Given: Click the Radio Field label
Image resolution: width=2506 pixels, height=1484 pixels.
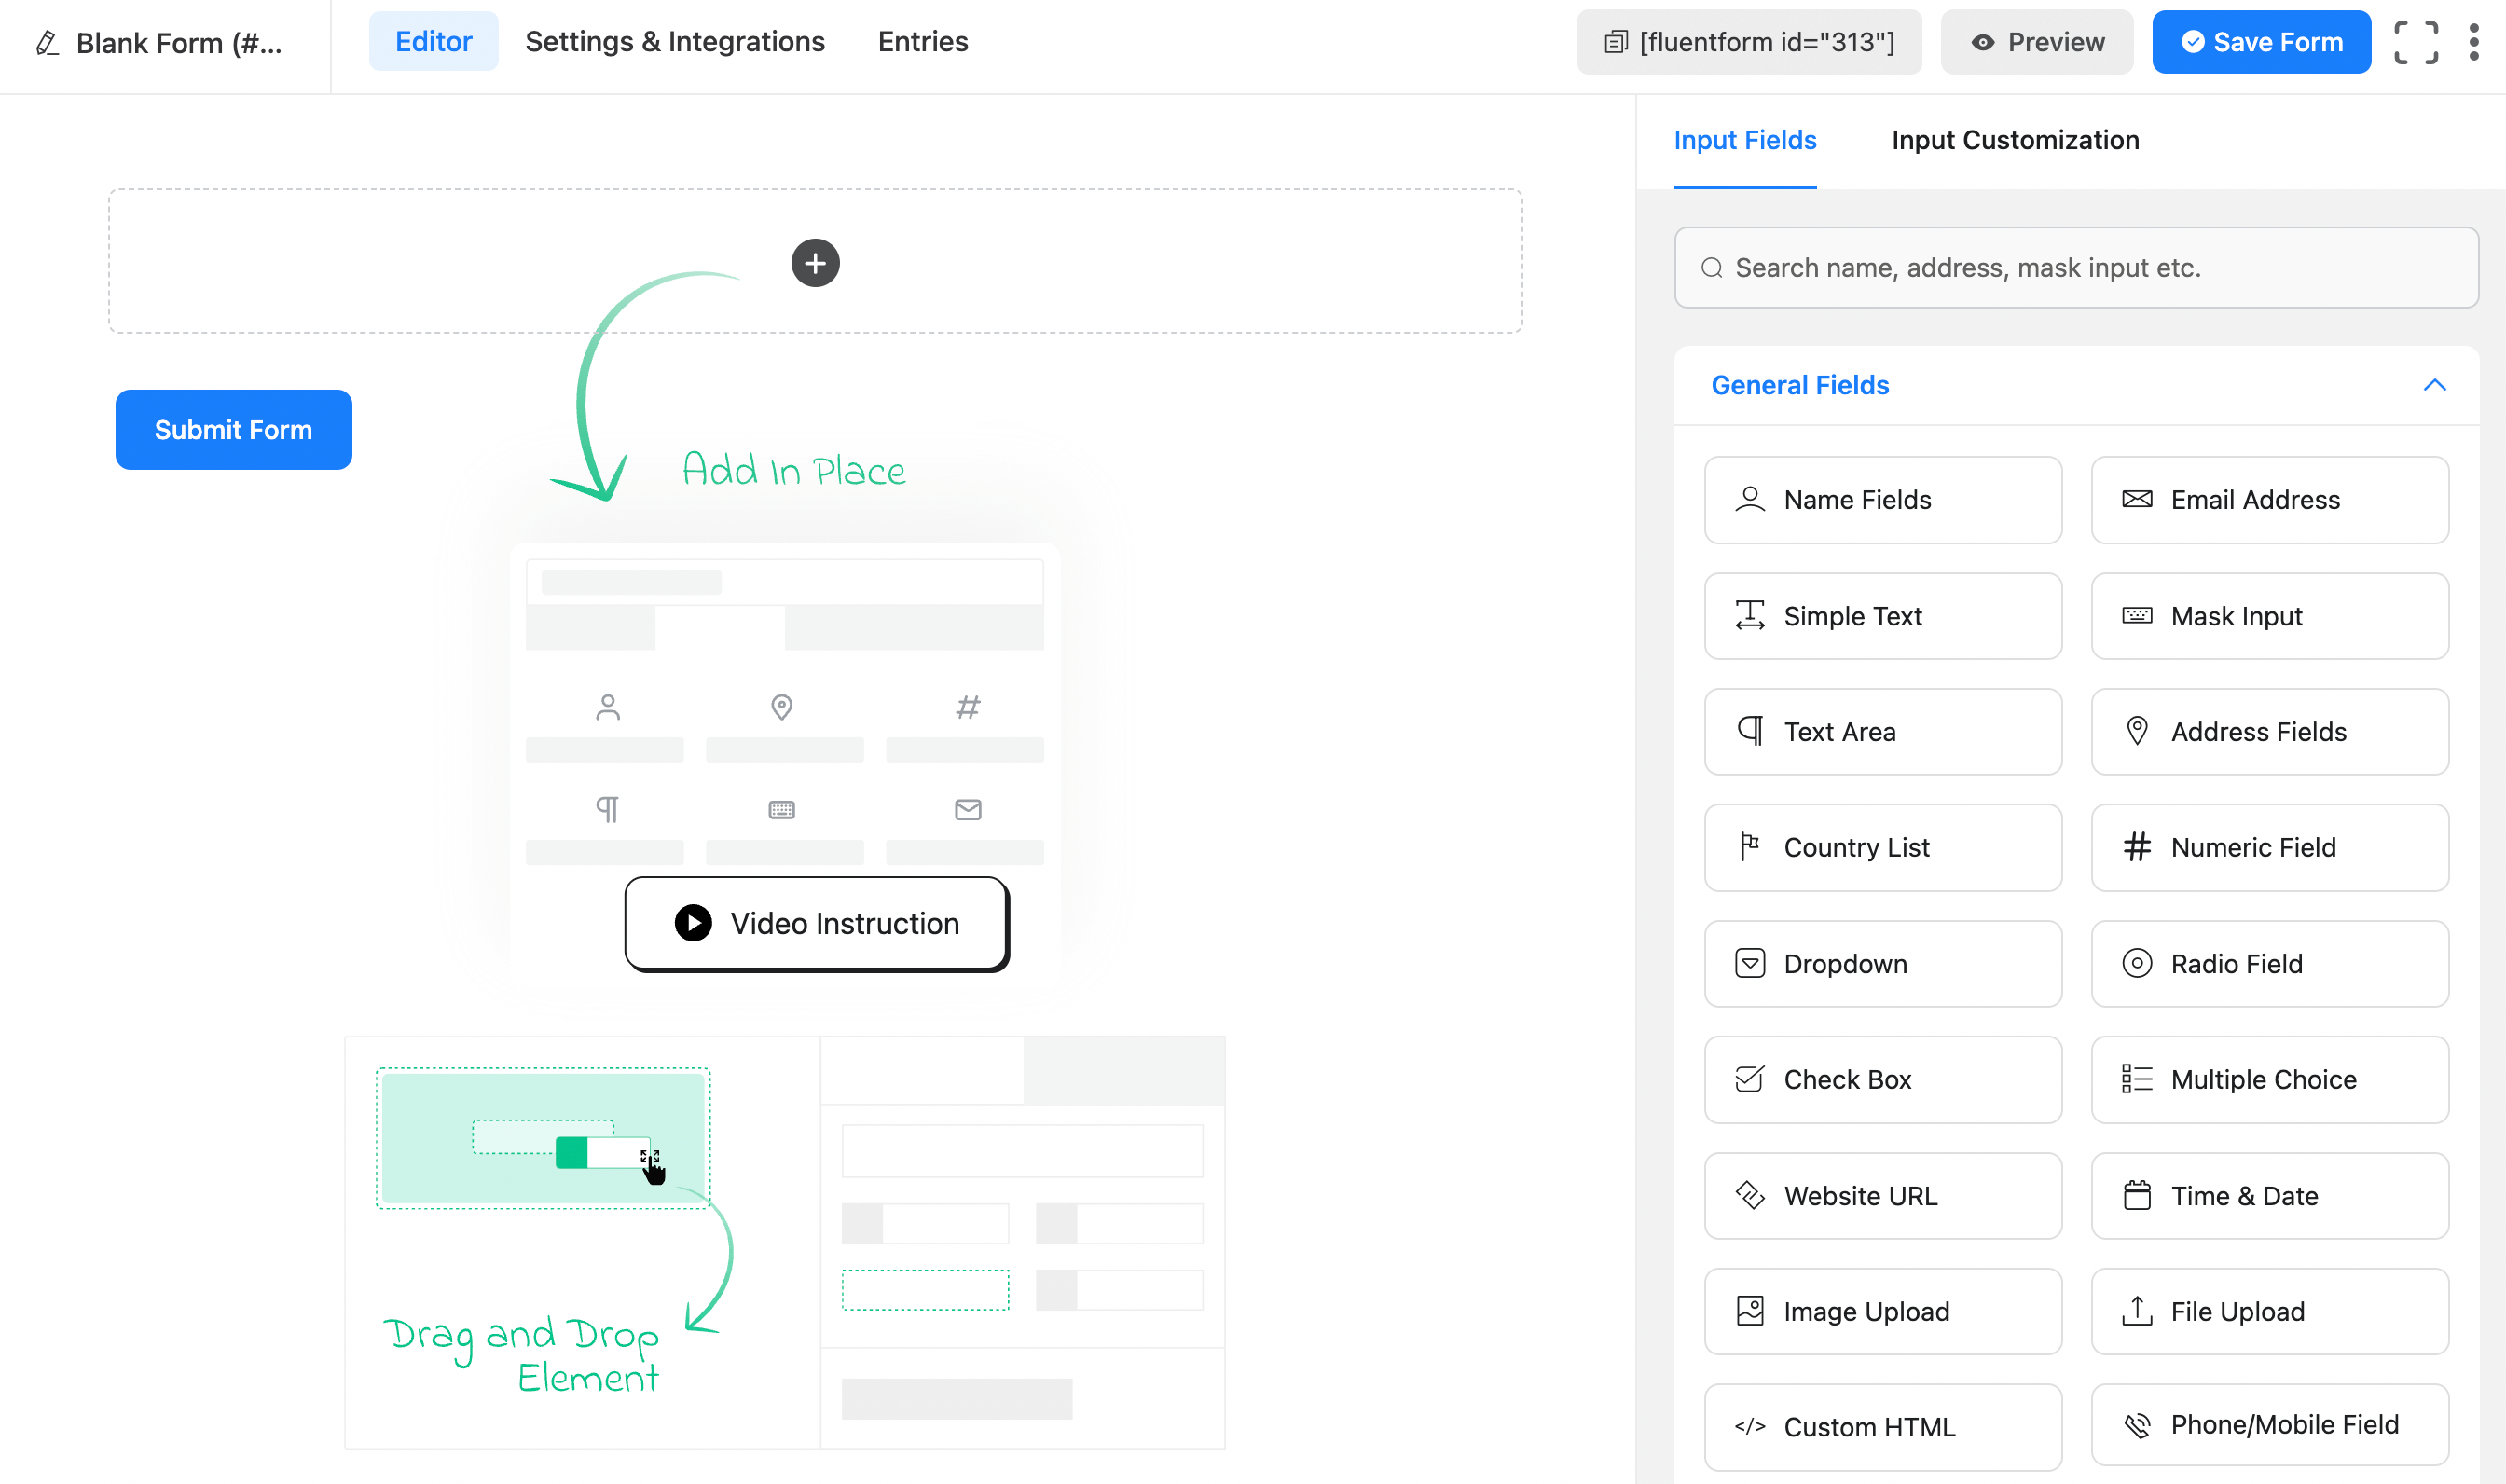Looking at the screenshot, I should 2236,963.
